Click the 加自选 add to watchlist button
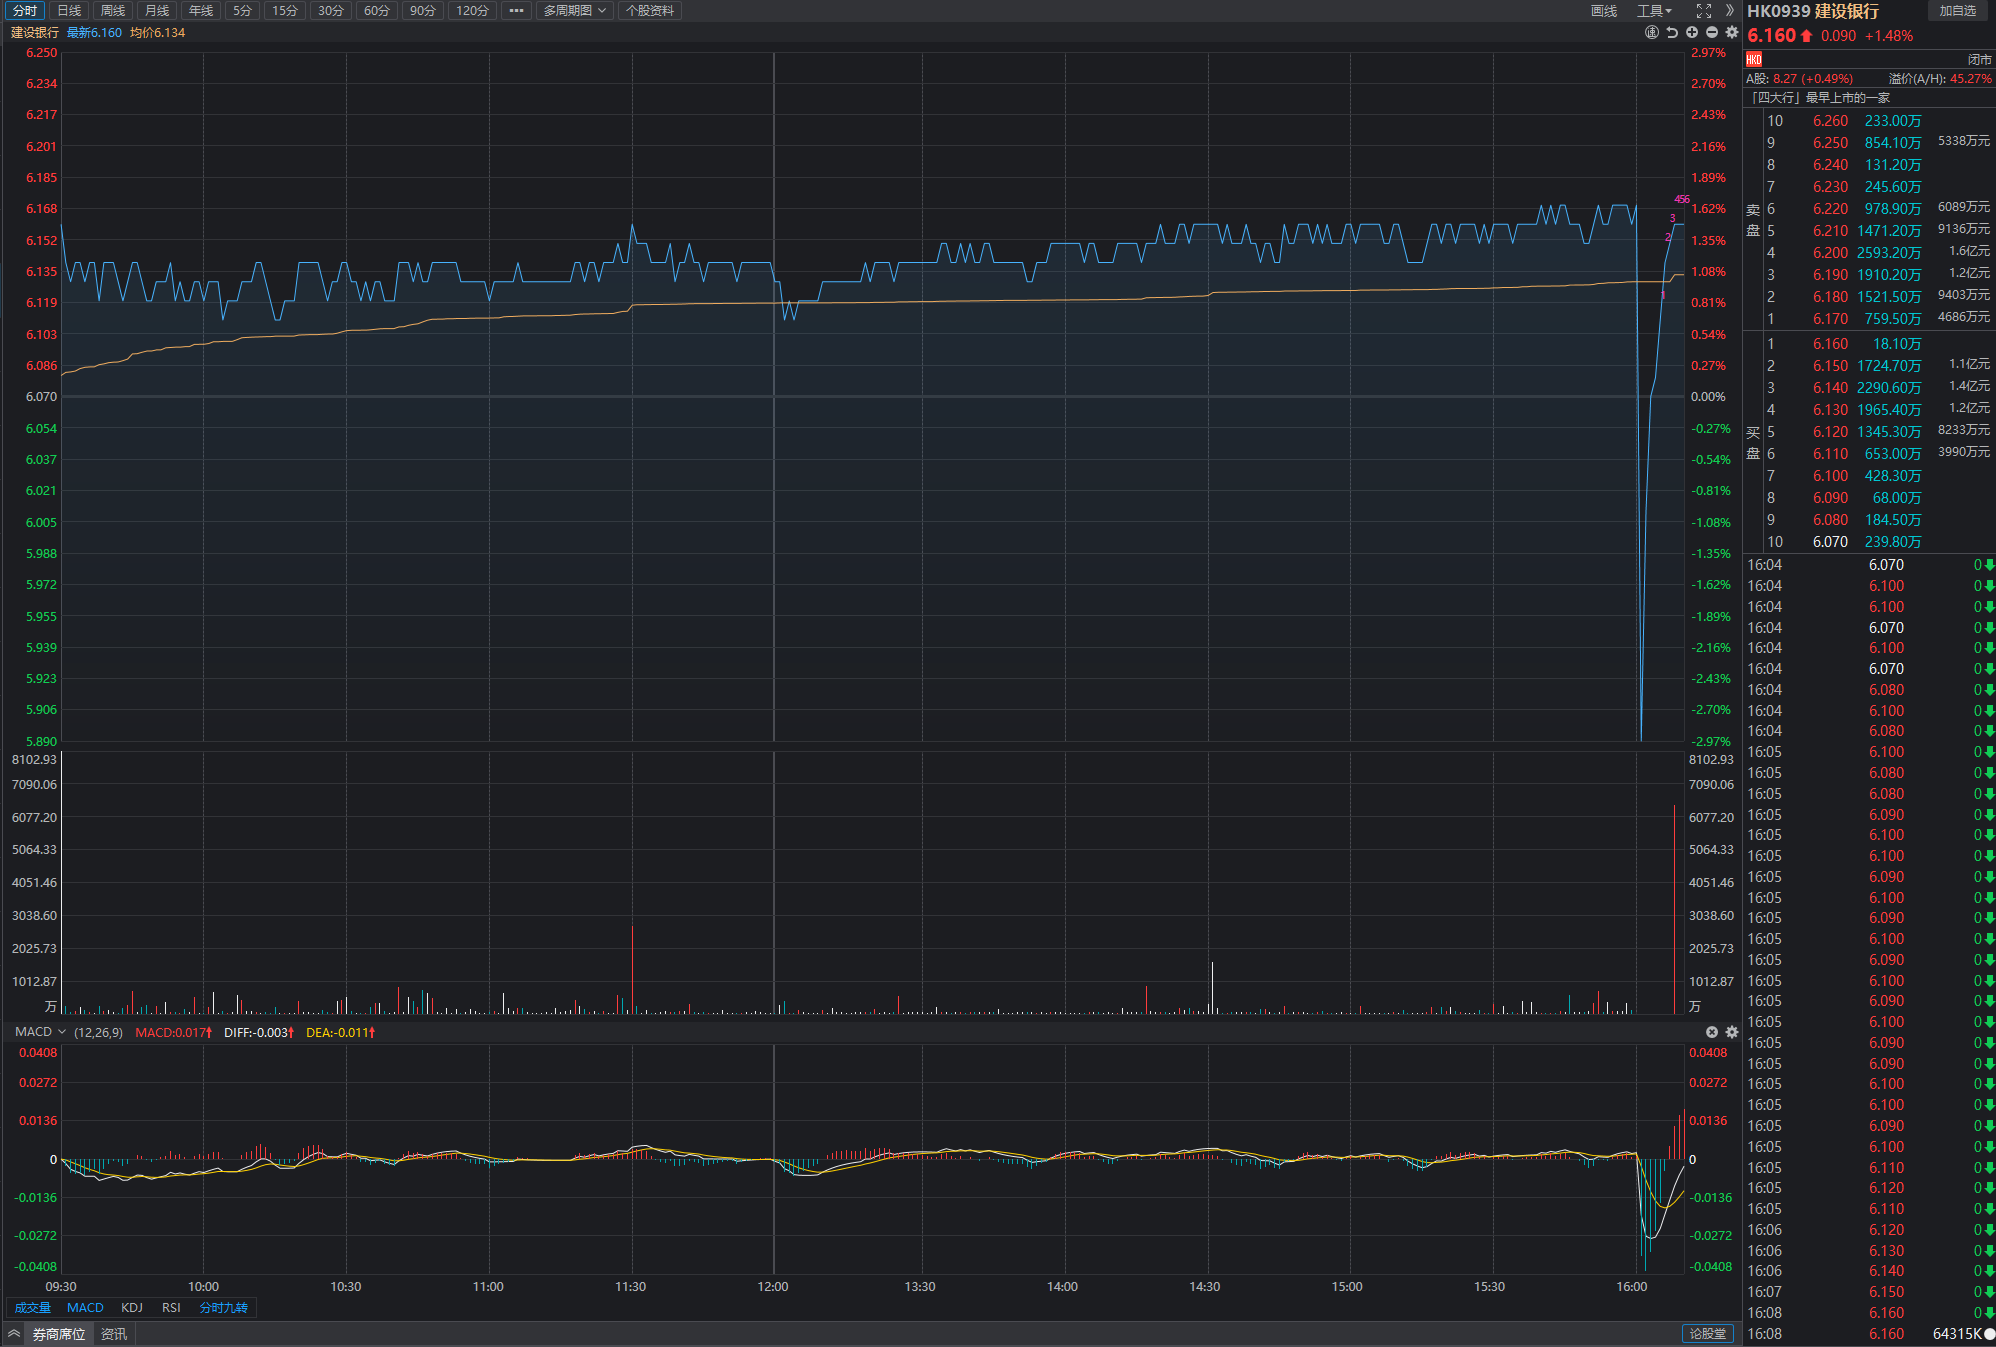This screenshot has height=1347, width=1996. (x=1958, y=11)
